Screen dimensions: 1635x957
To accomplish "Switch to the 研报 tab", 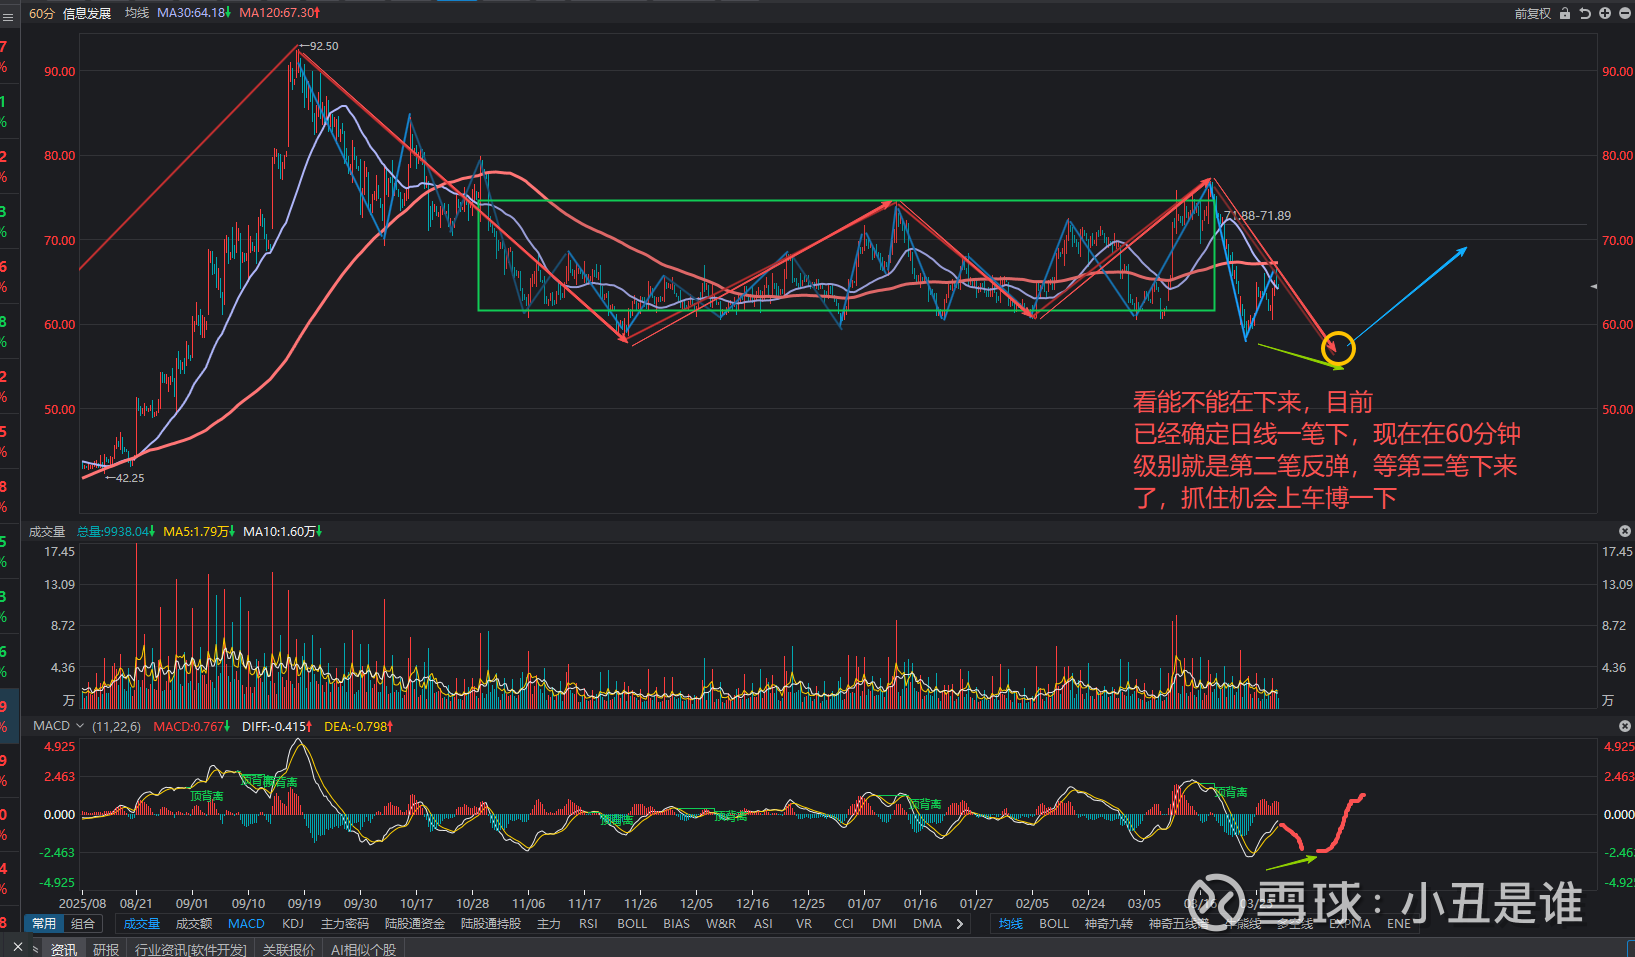I will pyautogui.click(x=106, y=949).
